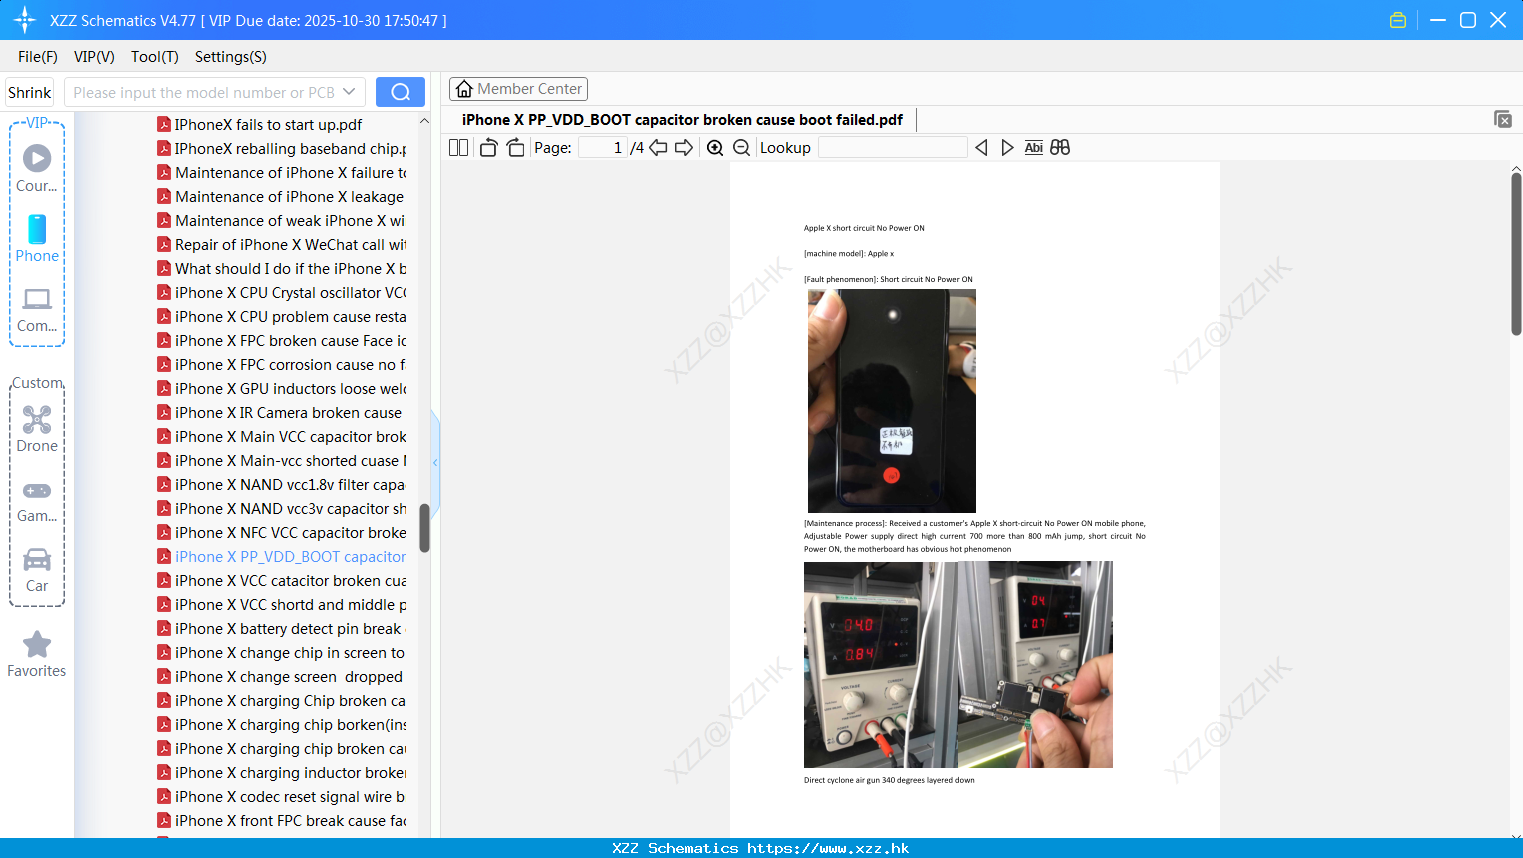Open 'iPhone X IR Camera broken cause' file
This screenshot has height=858, width=1523.
(x=279, y=413)
